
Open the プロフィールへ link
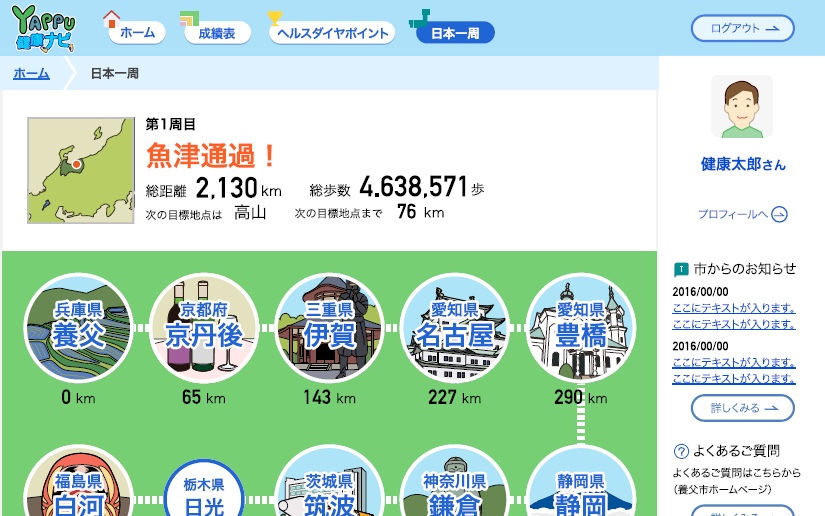point(742,214)
